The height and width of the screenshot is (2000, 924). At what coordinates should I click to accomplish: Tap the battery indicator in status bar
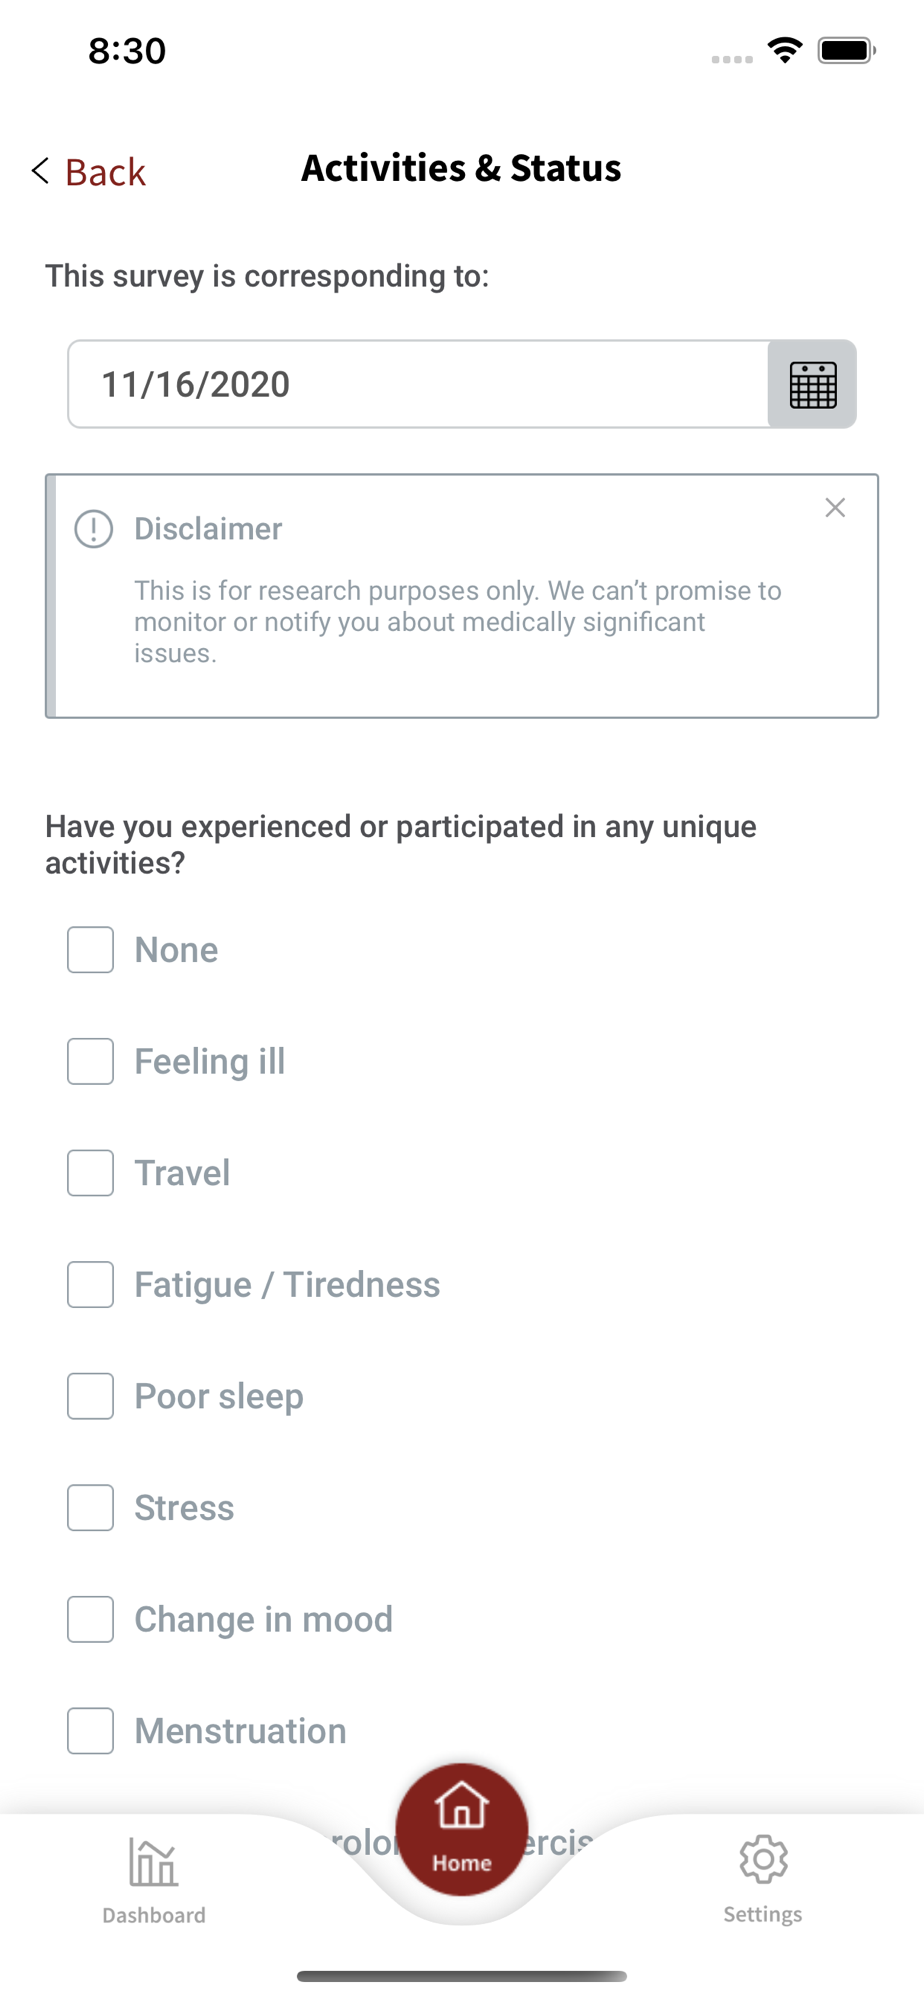[846, 50]
